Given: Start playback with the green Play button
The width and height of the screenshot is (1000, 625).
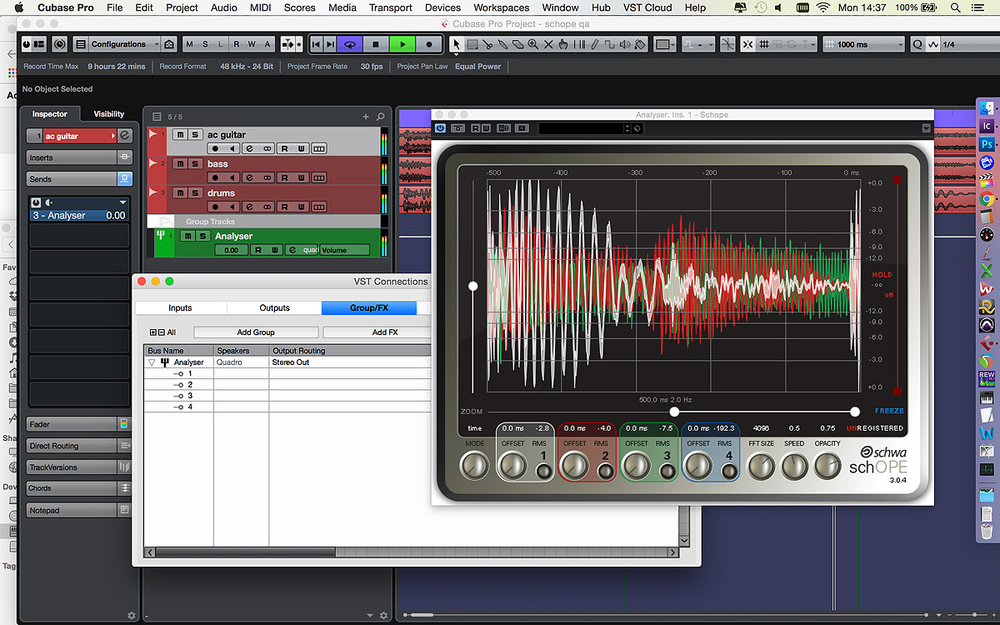Looking at the screenshot, I should tap(402, 44).
